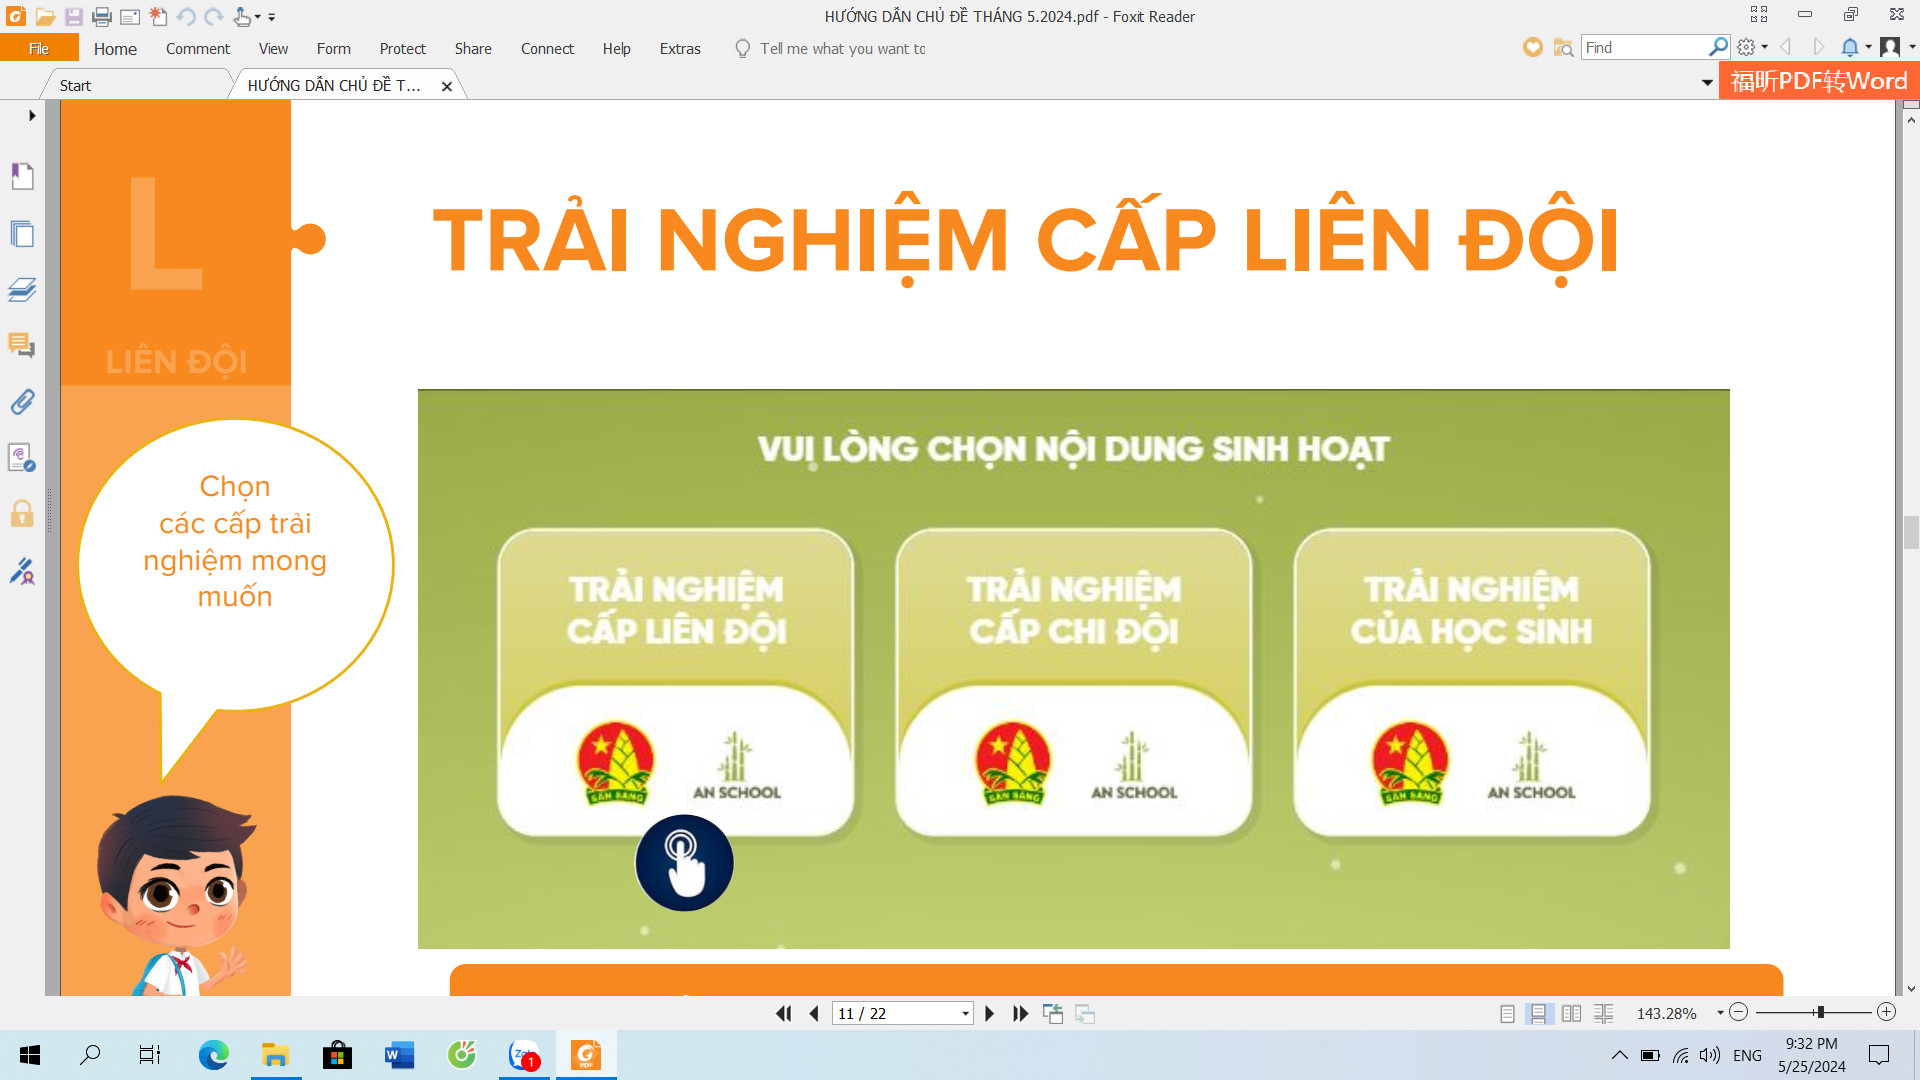The height and width of the screenshot is (1080, 1920).
Task: Open the Attachments paperclip panel
Action: click(x=22, y=402)
